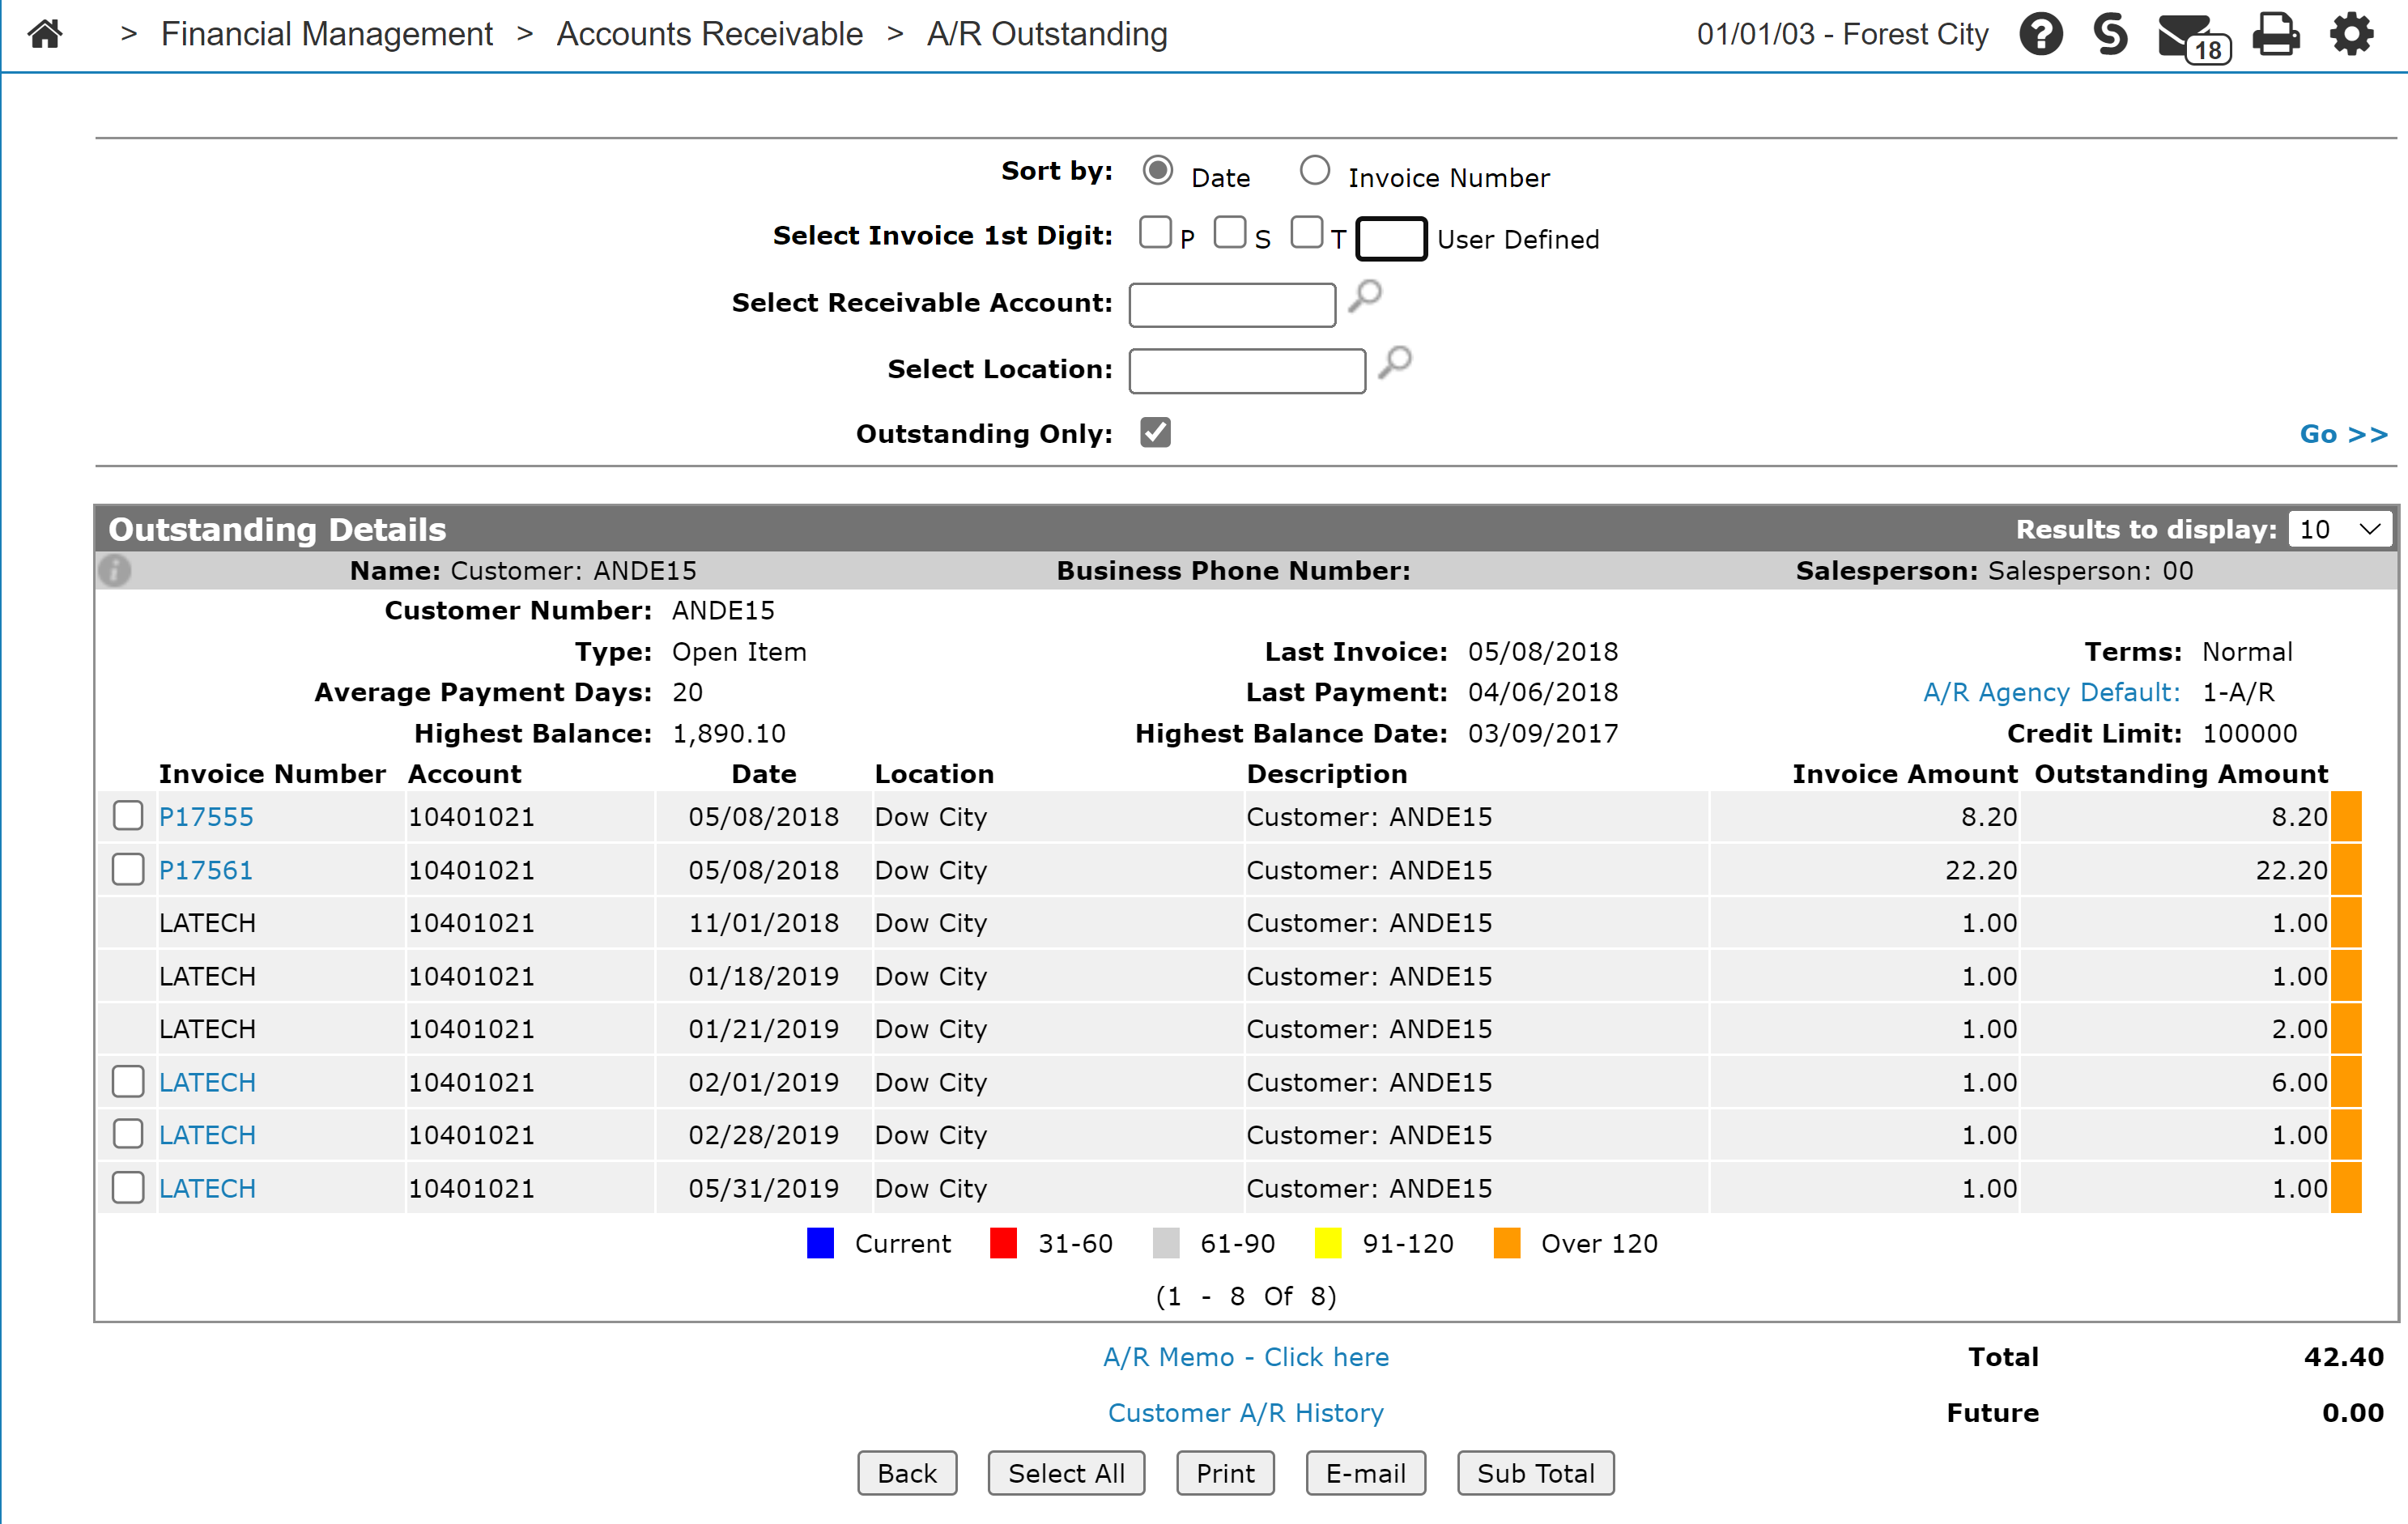Screen dimensions: 2408x1524
Task: Click the printer icon in header
Action: pyautogui.click(x=2276, y=34)
